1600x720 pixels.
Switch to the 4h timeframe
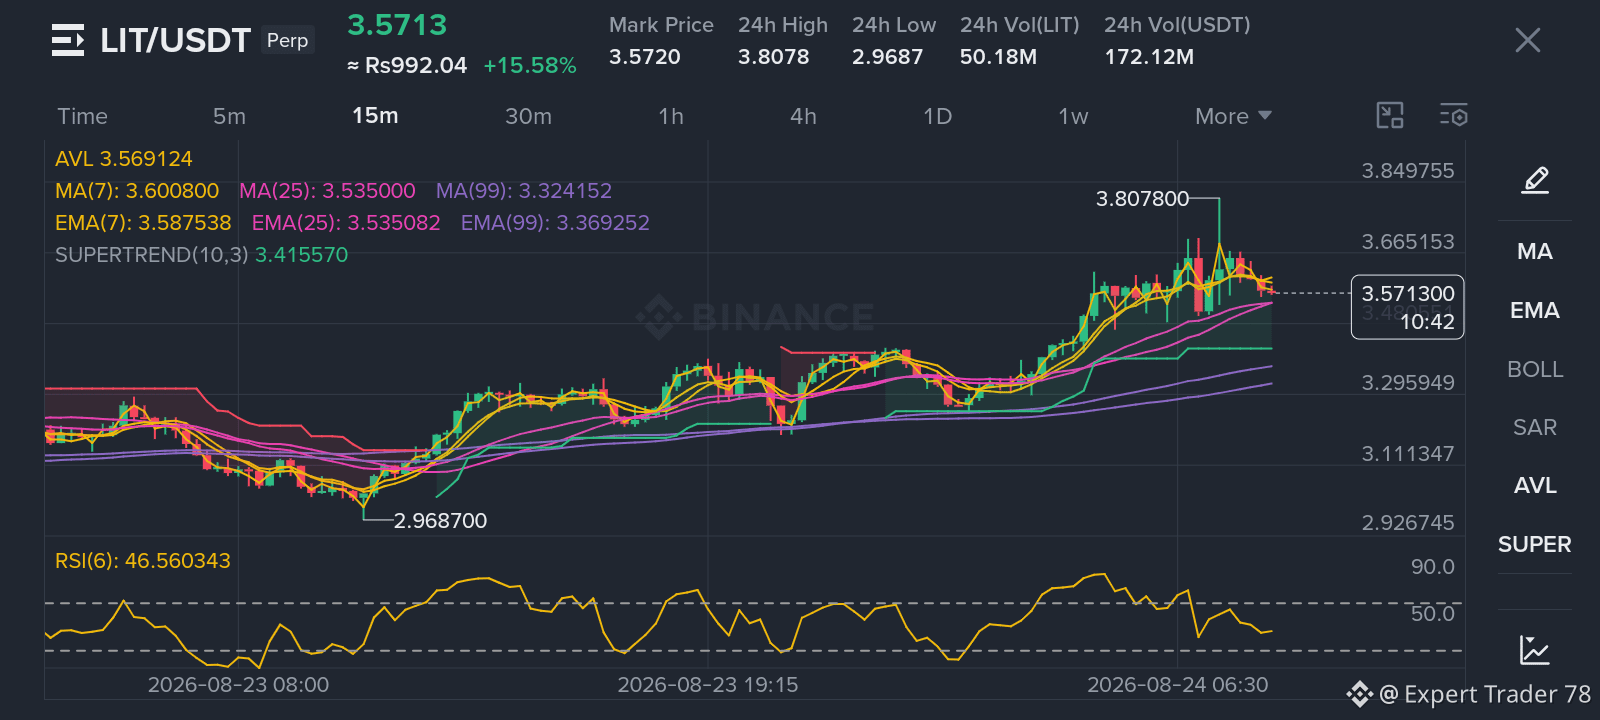pyautogui.click(x=803, y=116)
